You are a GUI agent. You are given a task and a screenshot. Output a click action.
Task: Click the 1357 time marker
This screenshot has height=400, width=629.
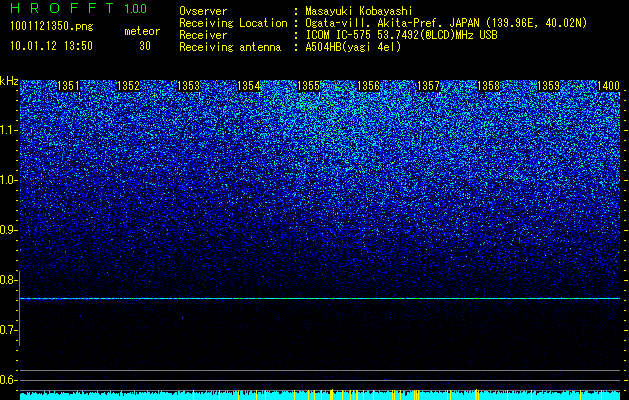[428, 86]
